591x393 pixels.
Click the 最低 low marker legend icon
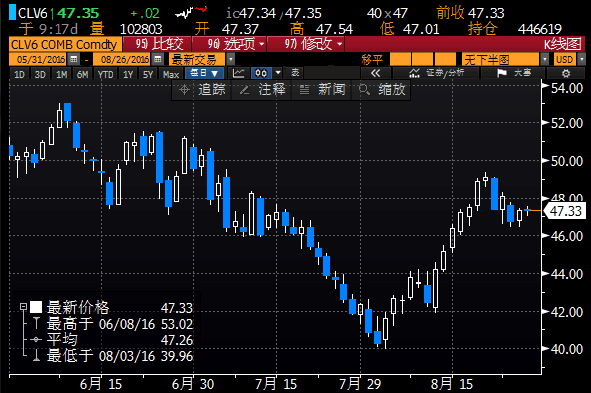click(x=36, y=355)
